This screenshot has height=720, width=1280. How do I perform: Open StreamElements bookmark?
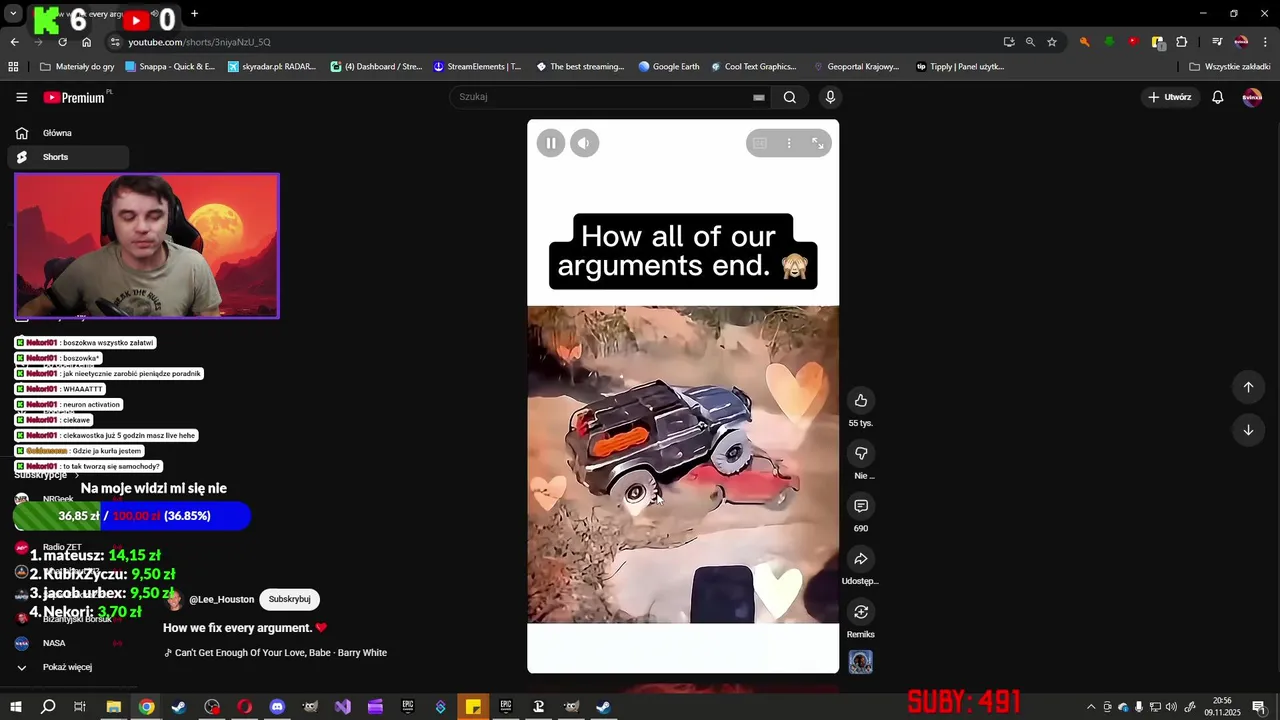[x=477, y=67]
